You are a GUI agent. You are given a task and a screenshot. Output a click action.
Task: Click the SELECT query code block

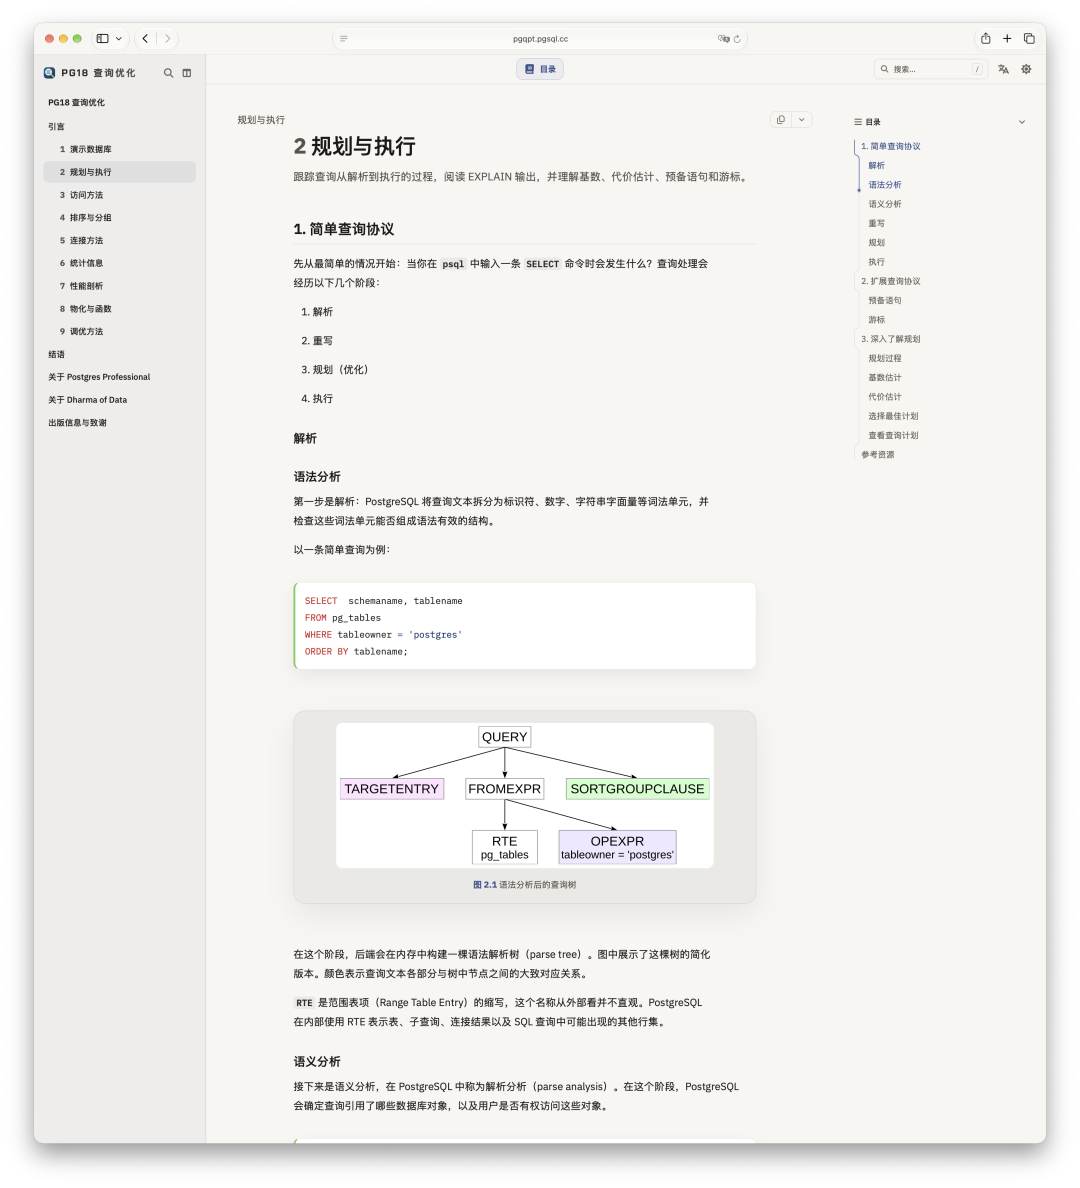(x=524, y=626)
